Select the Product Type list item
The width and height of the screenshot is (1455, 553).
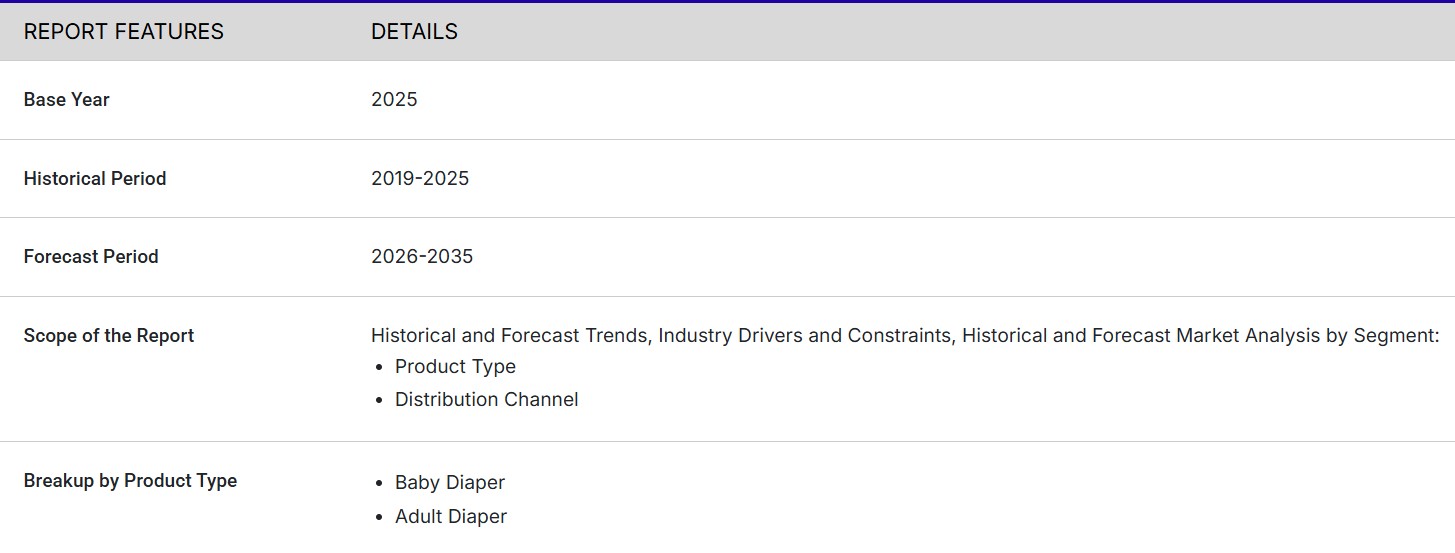coord(455,367)
